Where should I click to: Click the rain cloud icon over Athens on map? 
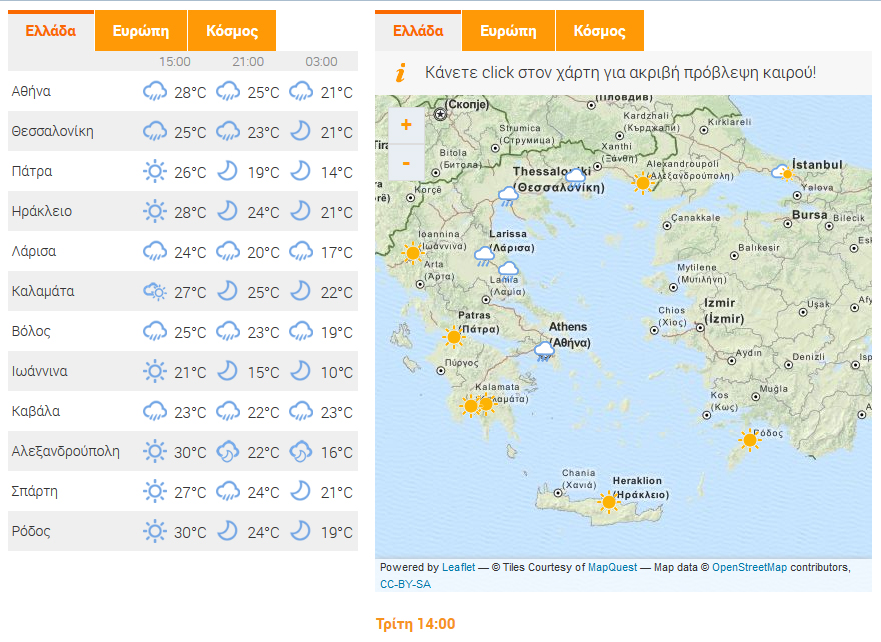point(544,350)
